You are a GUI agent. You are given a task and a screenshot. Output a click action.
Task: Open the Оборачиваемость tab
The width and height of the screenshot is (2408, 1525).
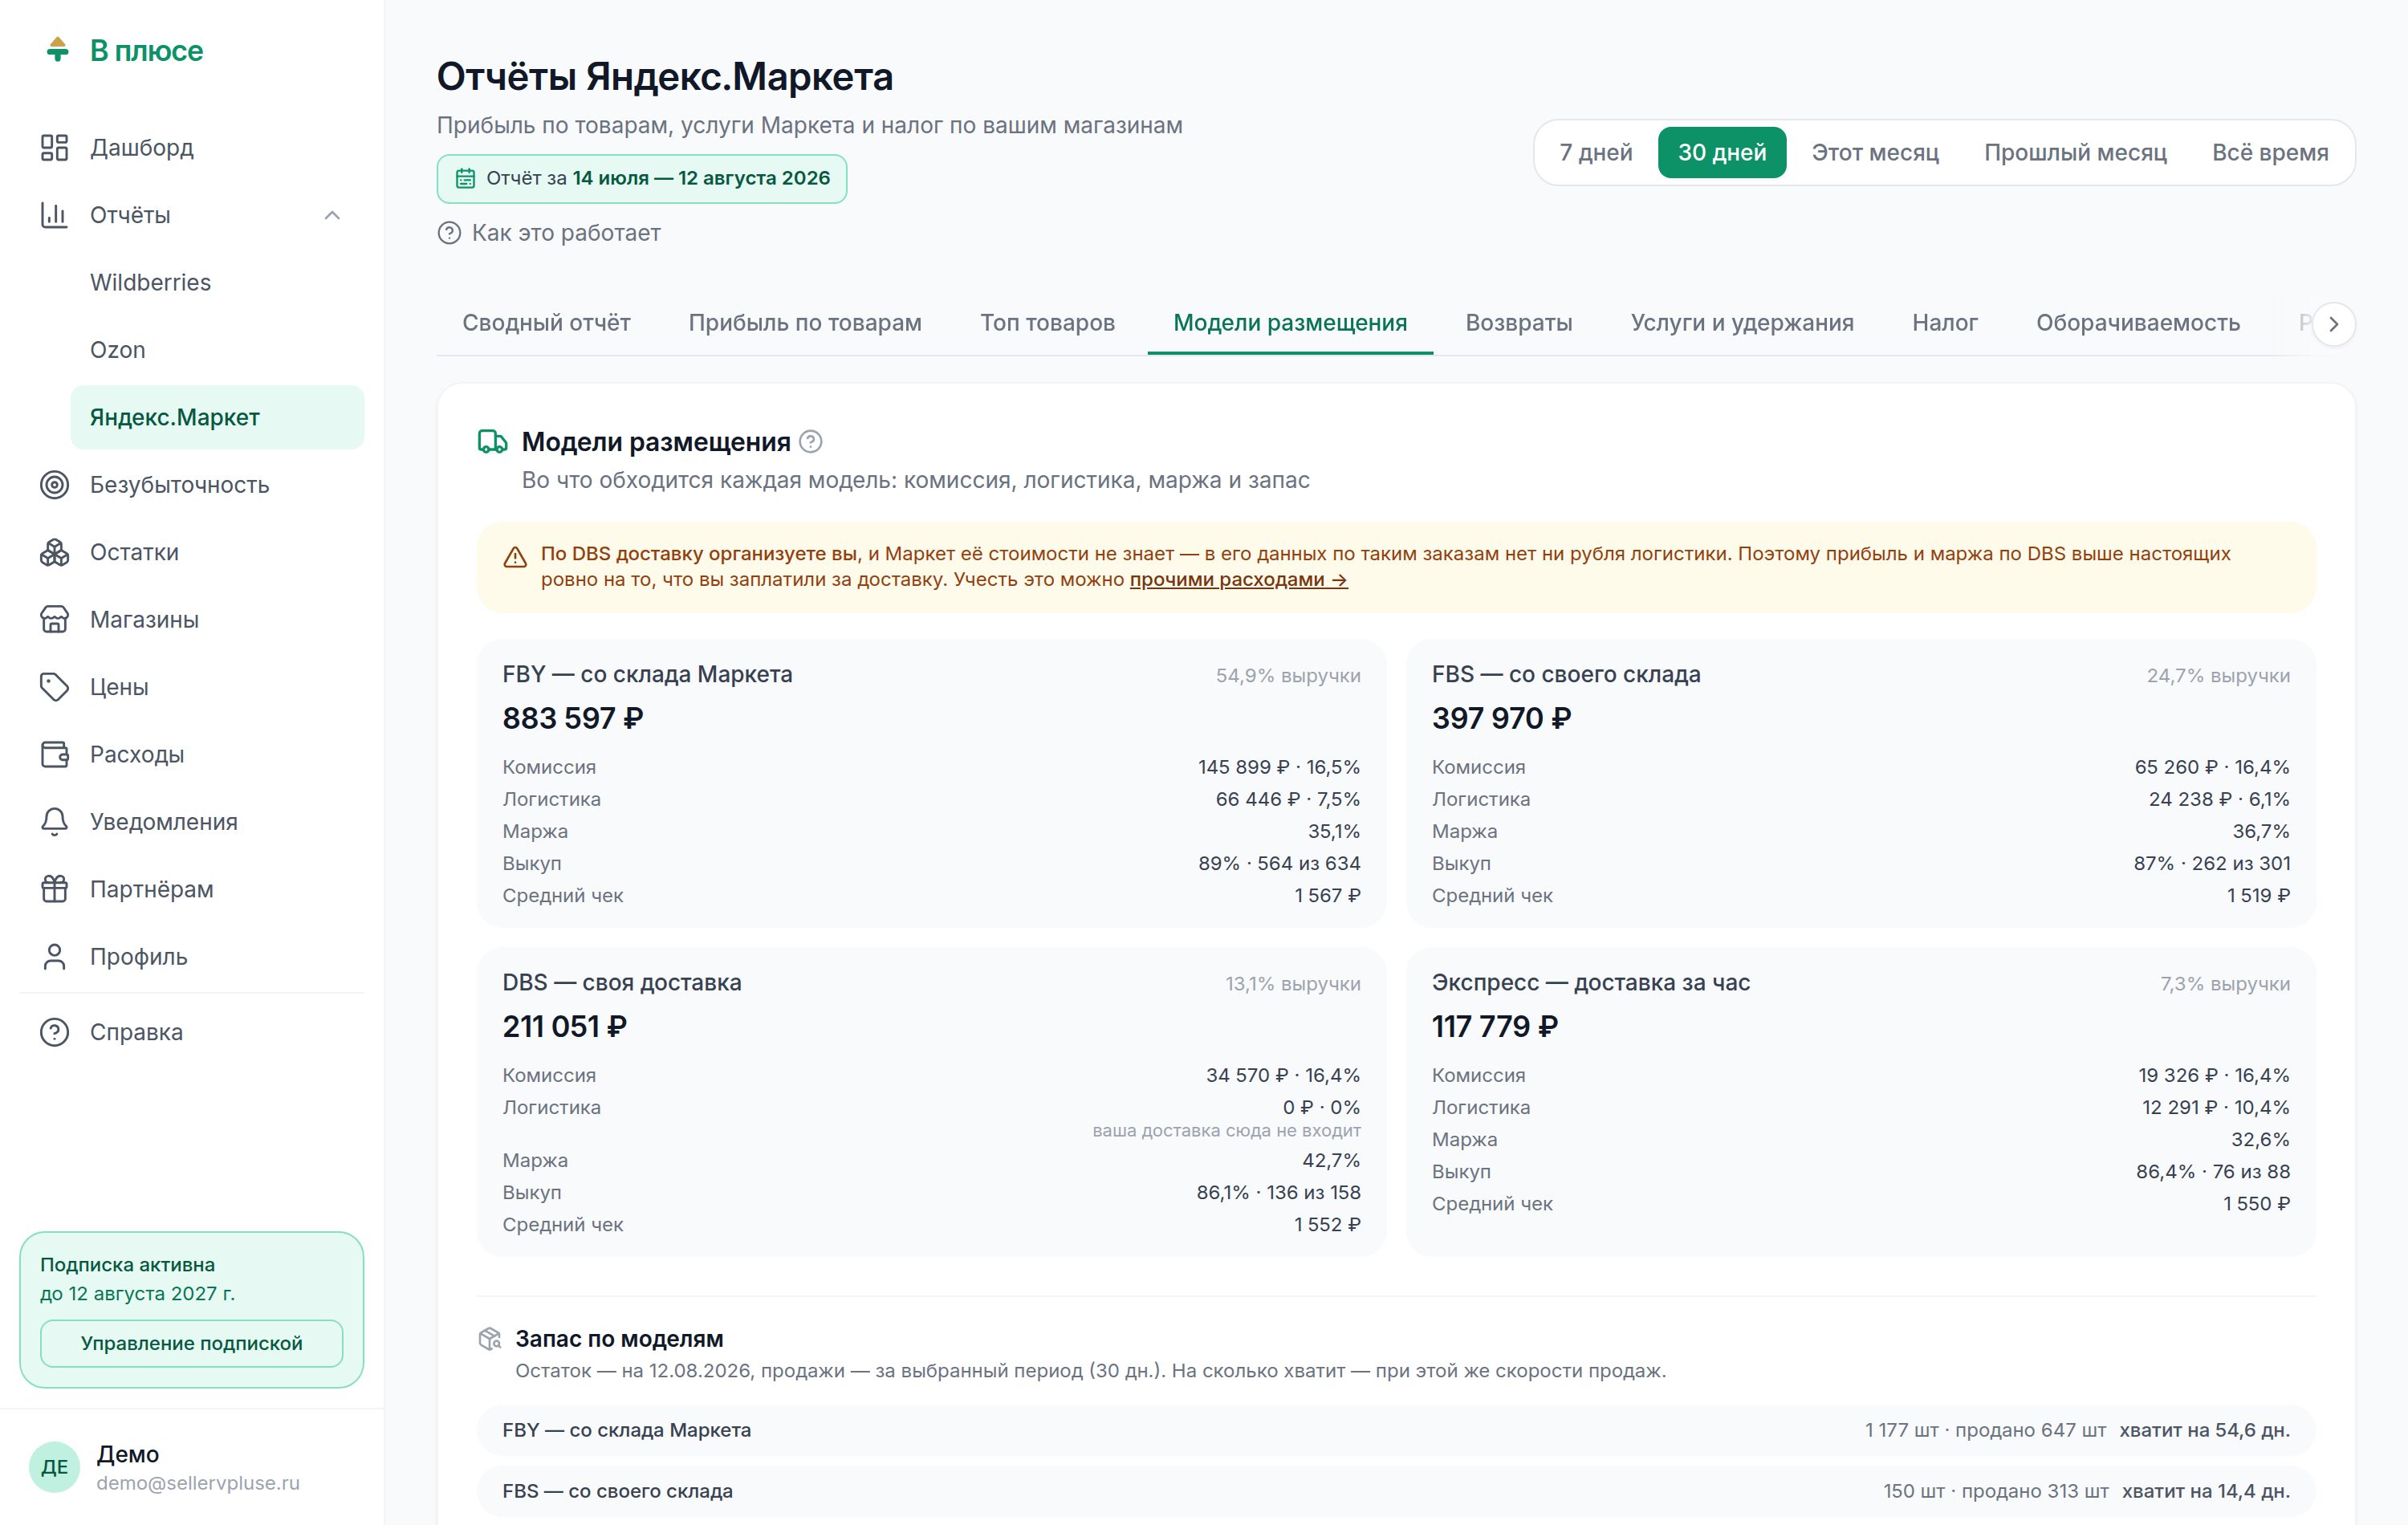2138,323
